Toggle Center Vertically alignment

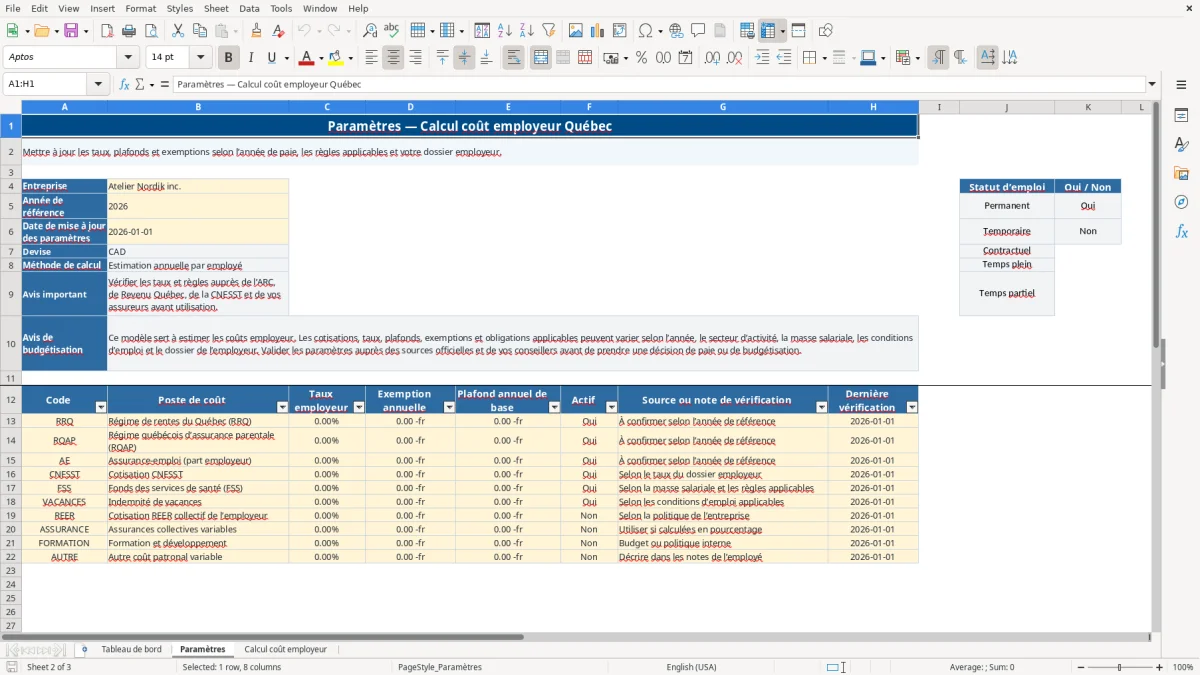coord(464,58)
